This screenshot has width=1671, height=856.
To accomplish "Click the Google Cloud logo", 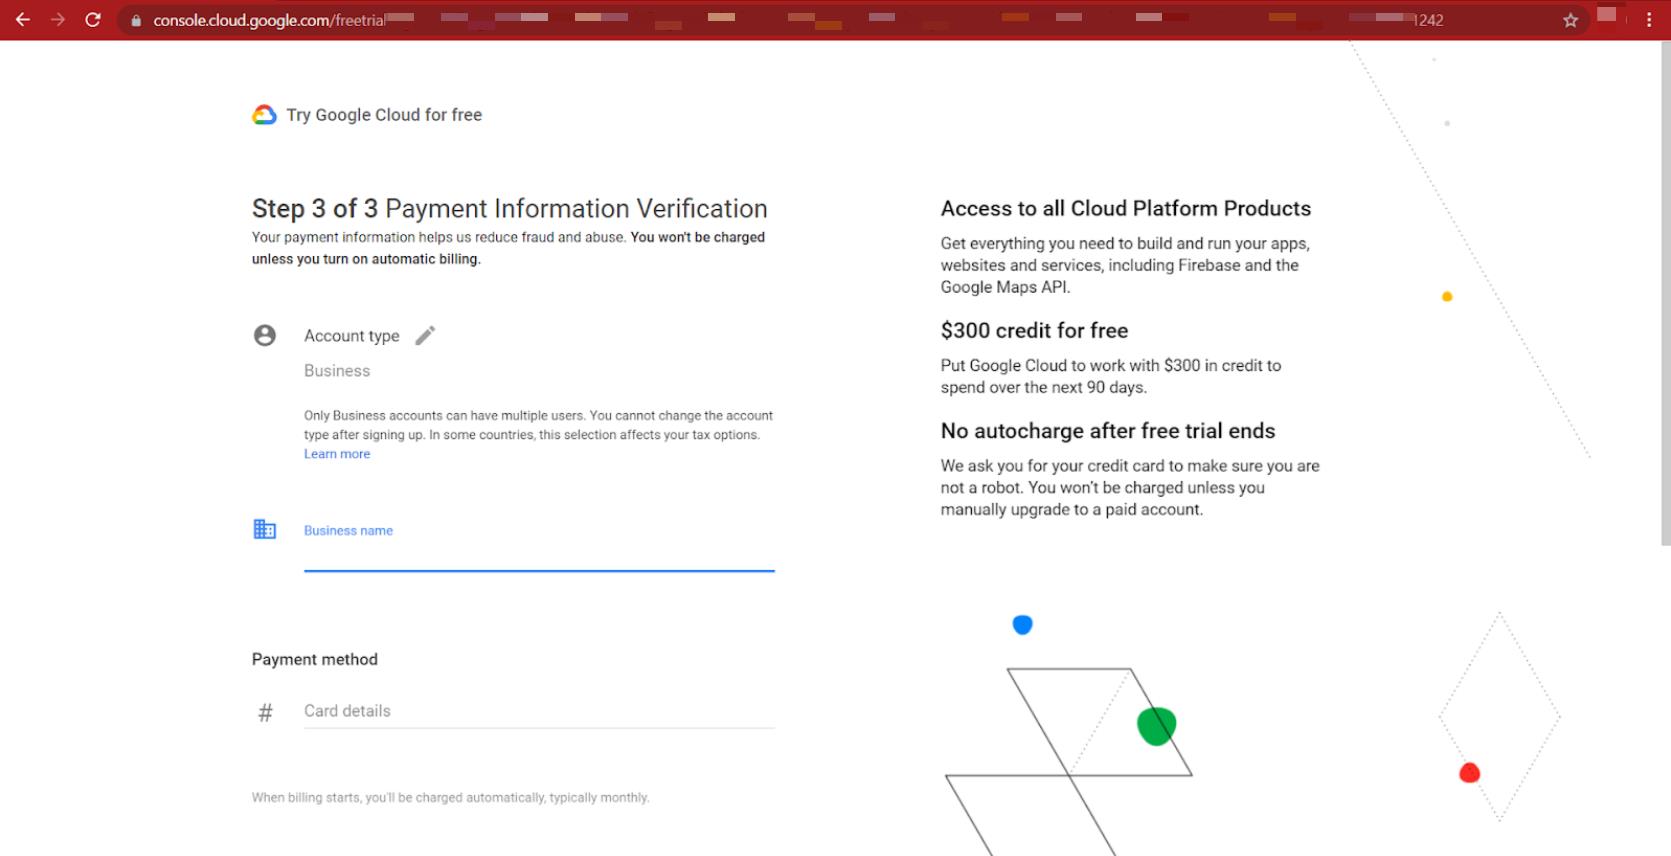I will [x=264, y=115].
